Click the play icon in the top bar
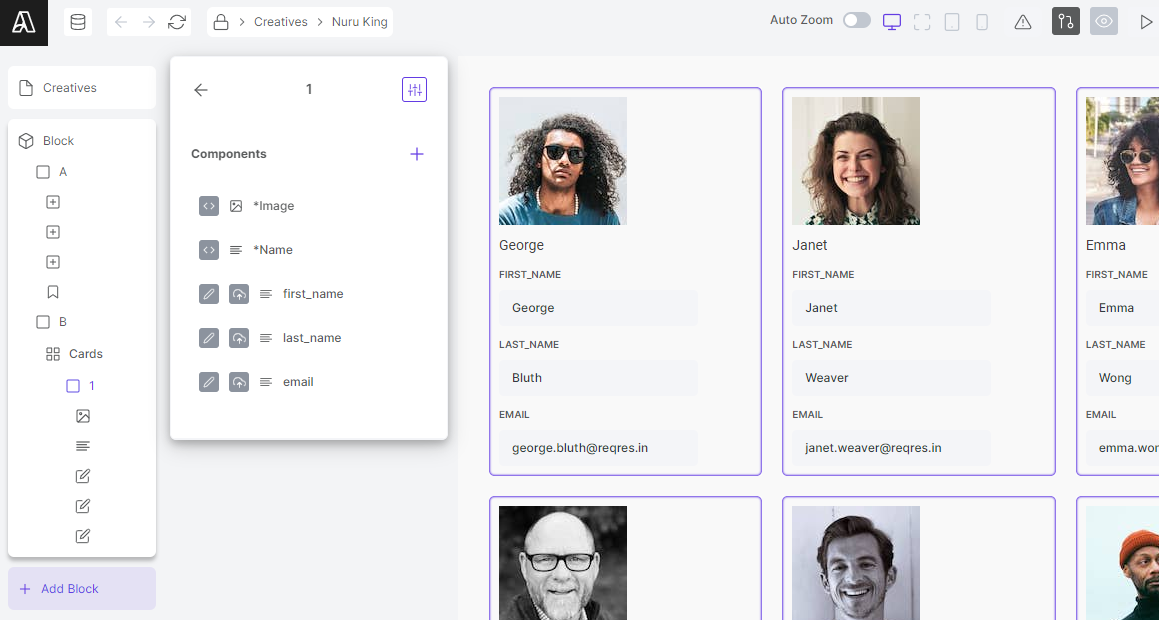Viewport: 1159px width, 620px height. point(1146,22)
